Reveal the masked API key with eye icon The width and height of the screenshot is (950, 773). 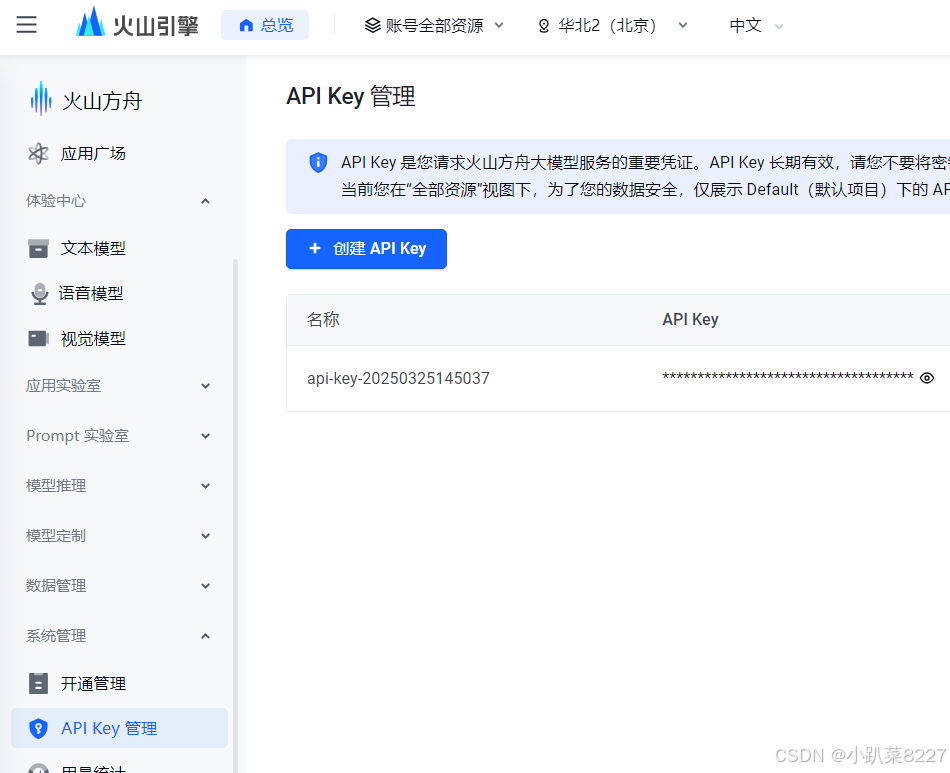point(926,378)
